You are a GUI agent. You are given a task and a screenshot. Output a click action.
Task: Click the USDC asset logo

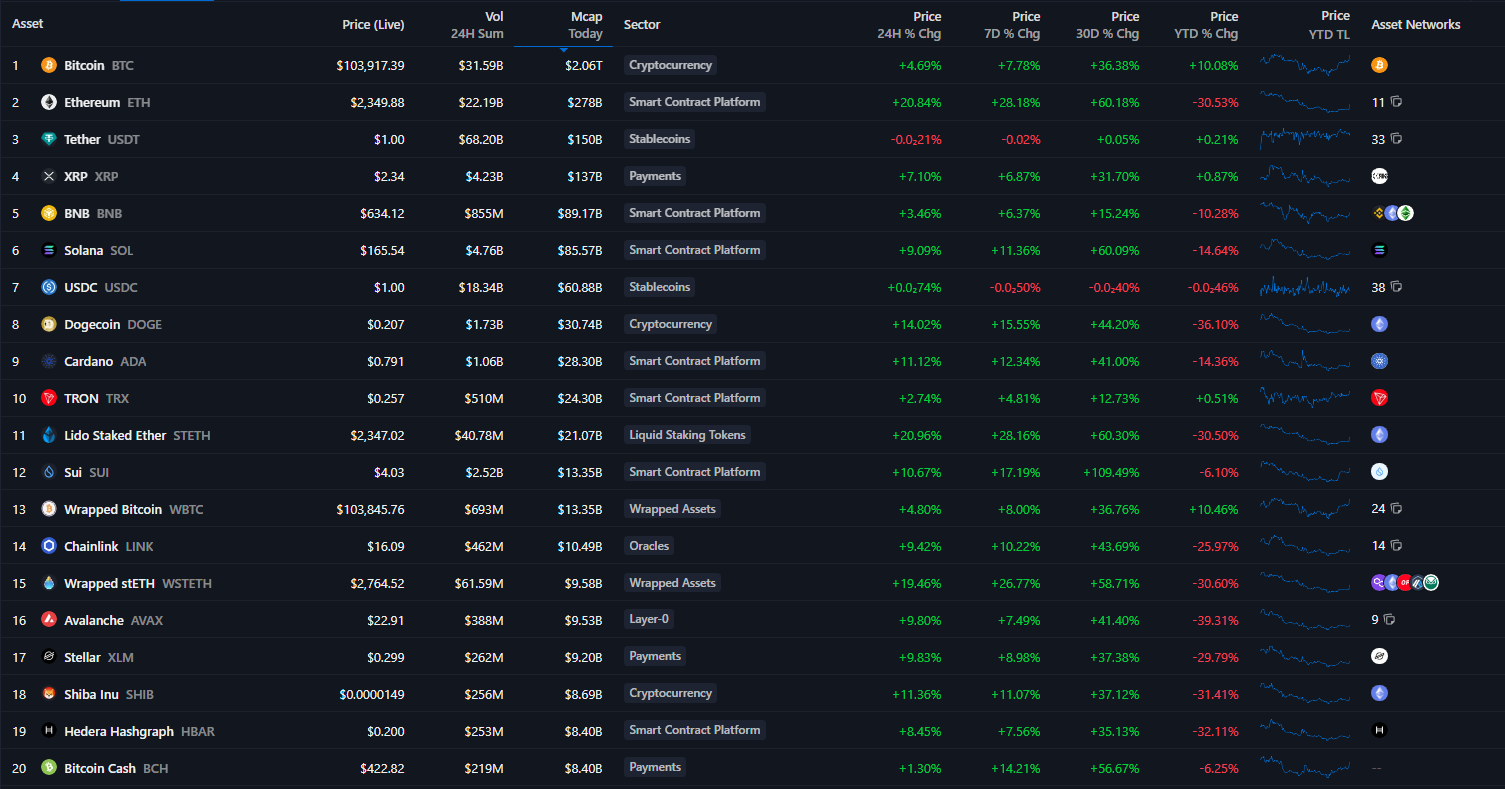[x=49, y=287]
